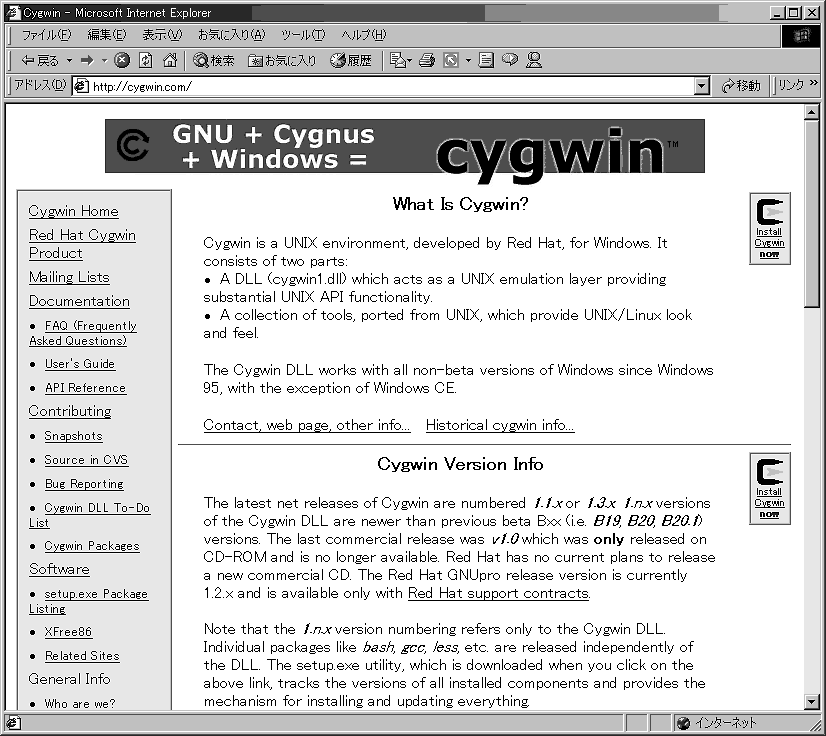Click the status bar page icon
This screenshot has width=826, height=736.
coord(14,723)
